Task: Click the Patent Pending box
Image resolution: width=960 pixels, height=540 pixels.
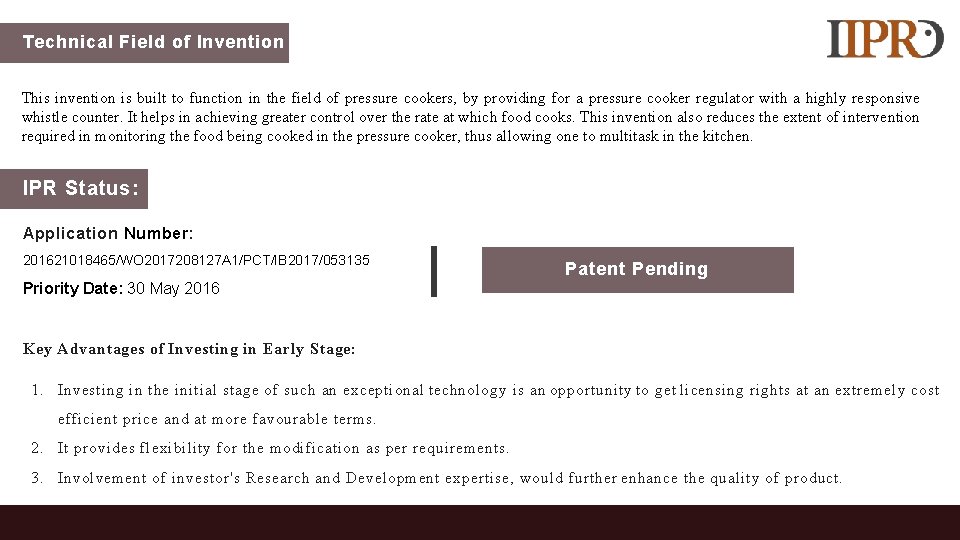Action: (637, 270)
